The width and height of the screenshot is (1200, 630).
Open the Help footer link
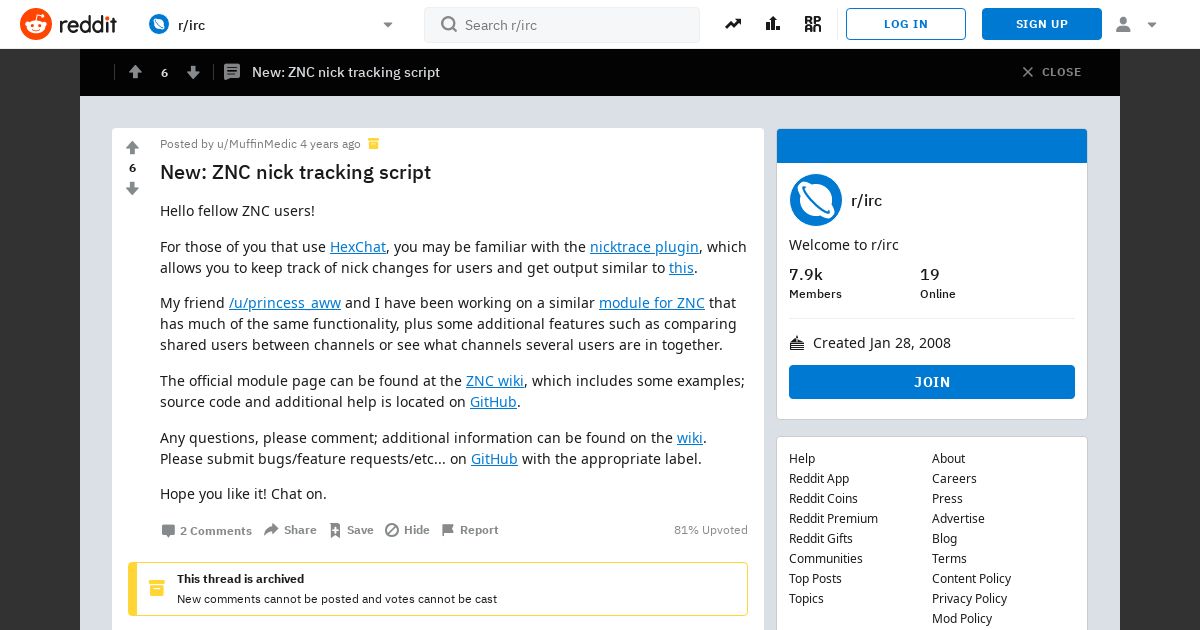802,459
